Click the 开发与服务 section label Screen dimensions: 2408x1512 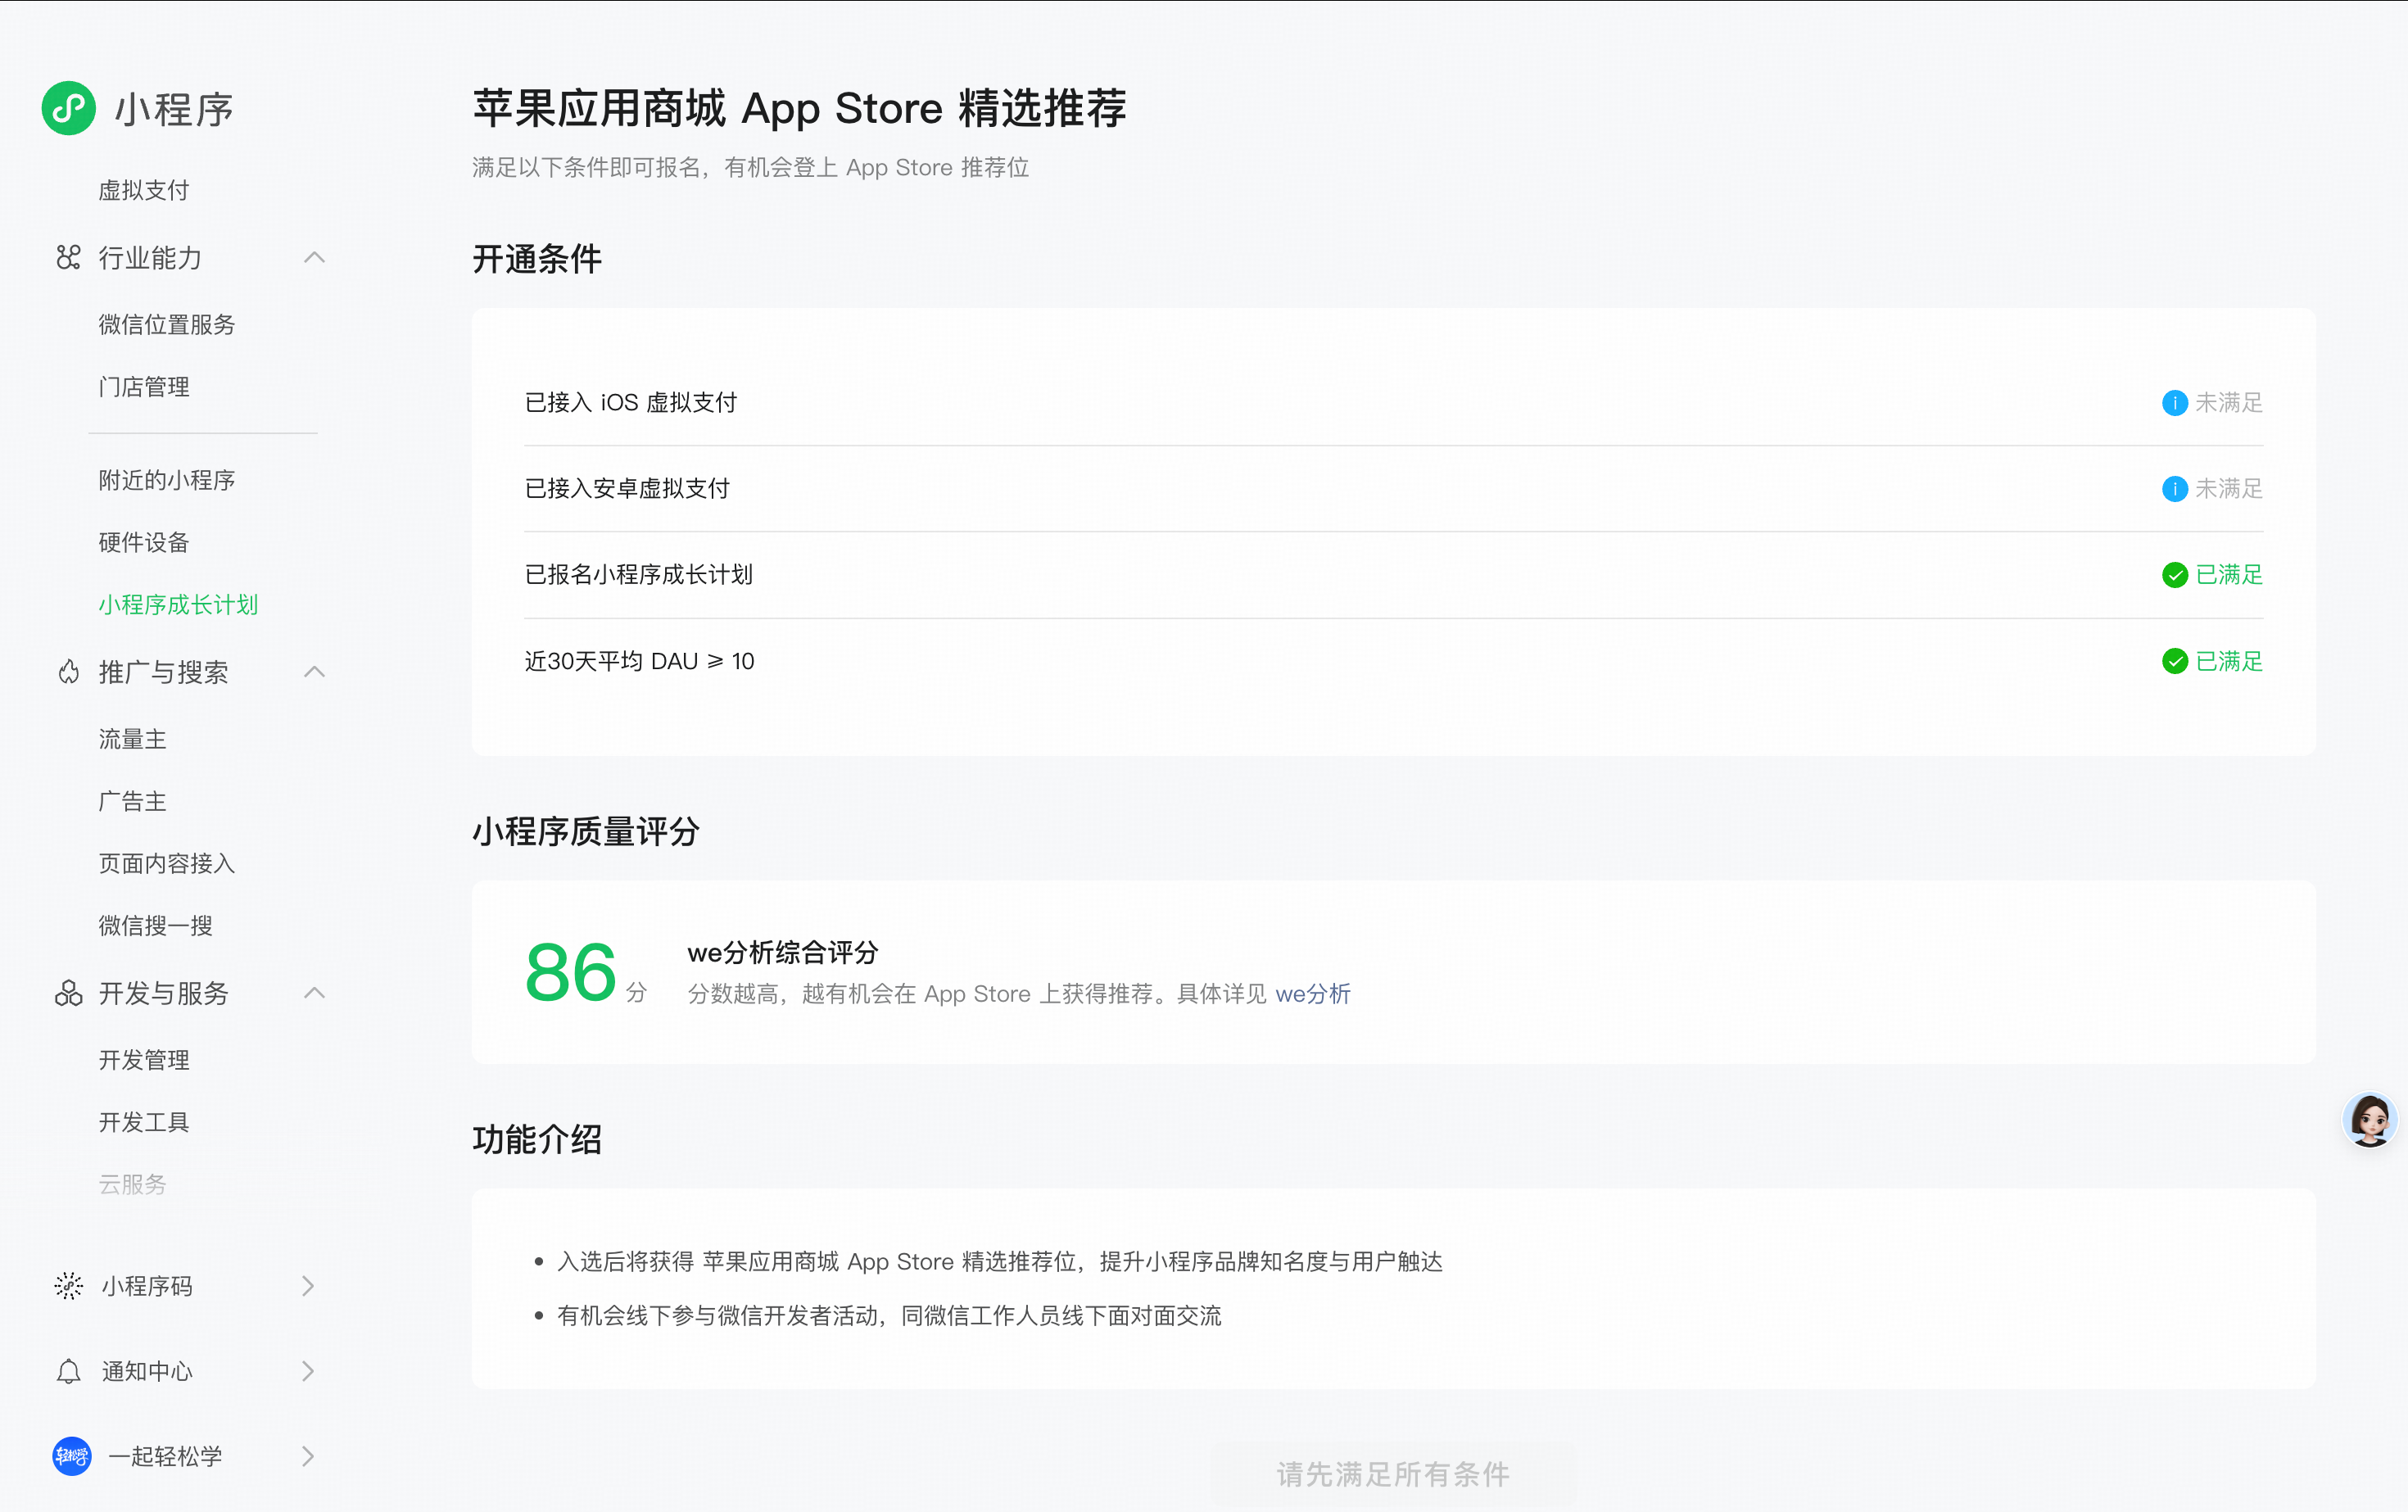pyautogui.click(x=163, y=993)
